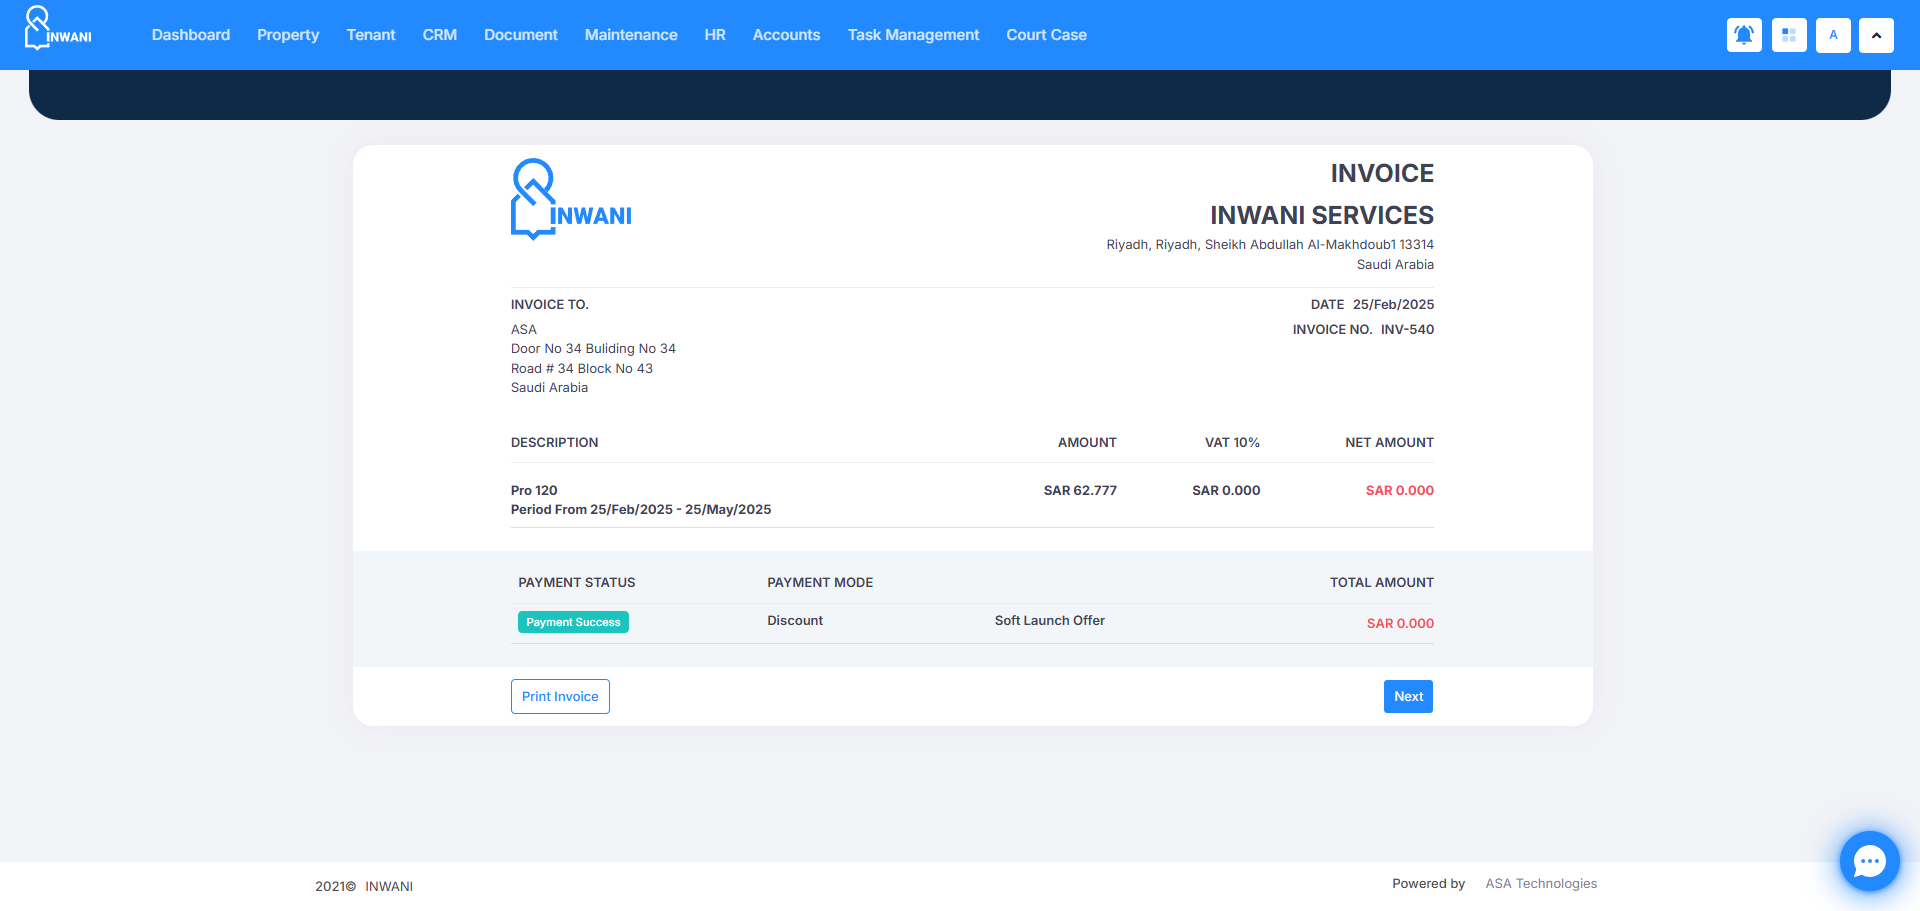Click the user avatar 'A' icon
Viewport: 1920px width, 911px height.
click(1833, 35)
